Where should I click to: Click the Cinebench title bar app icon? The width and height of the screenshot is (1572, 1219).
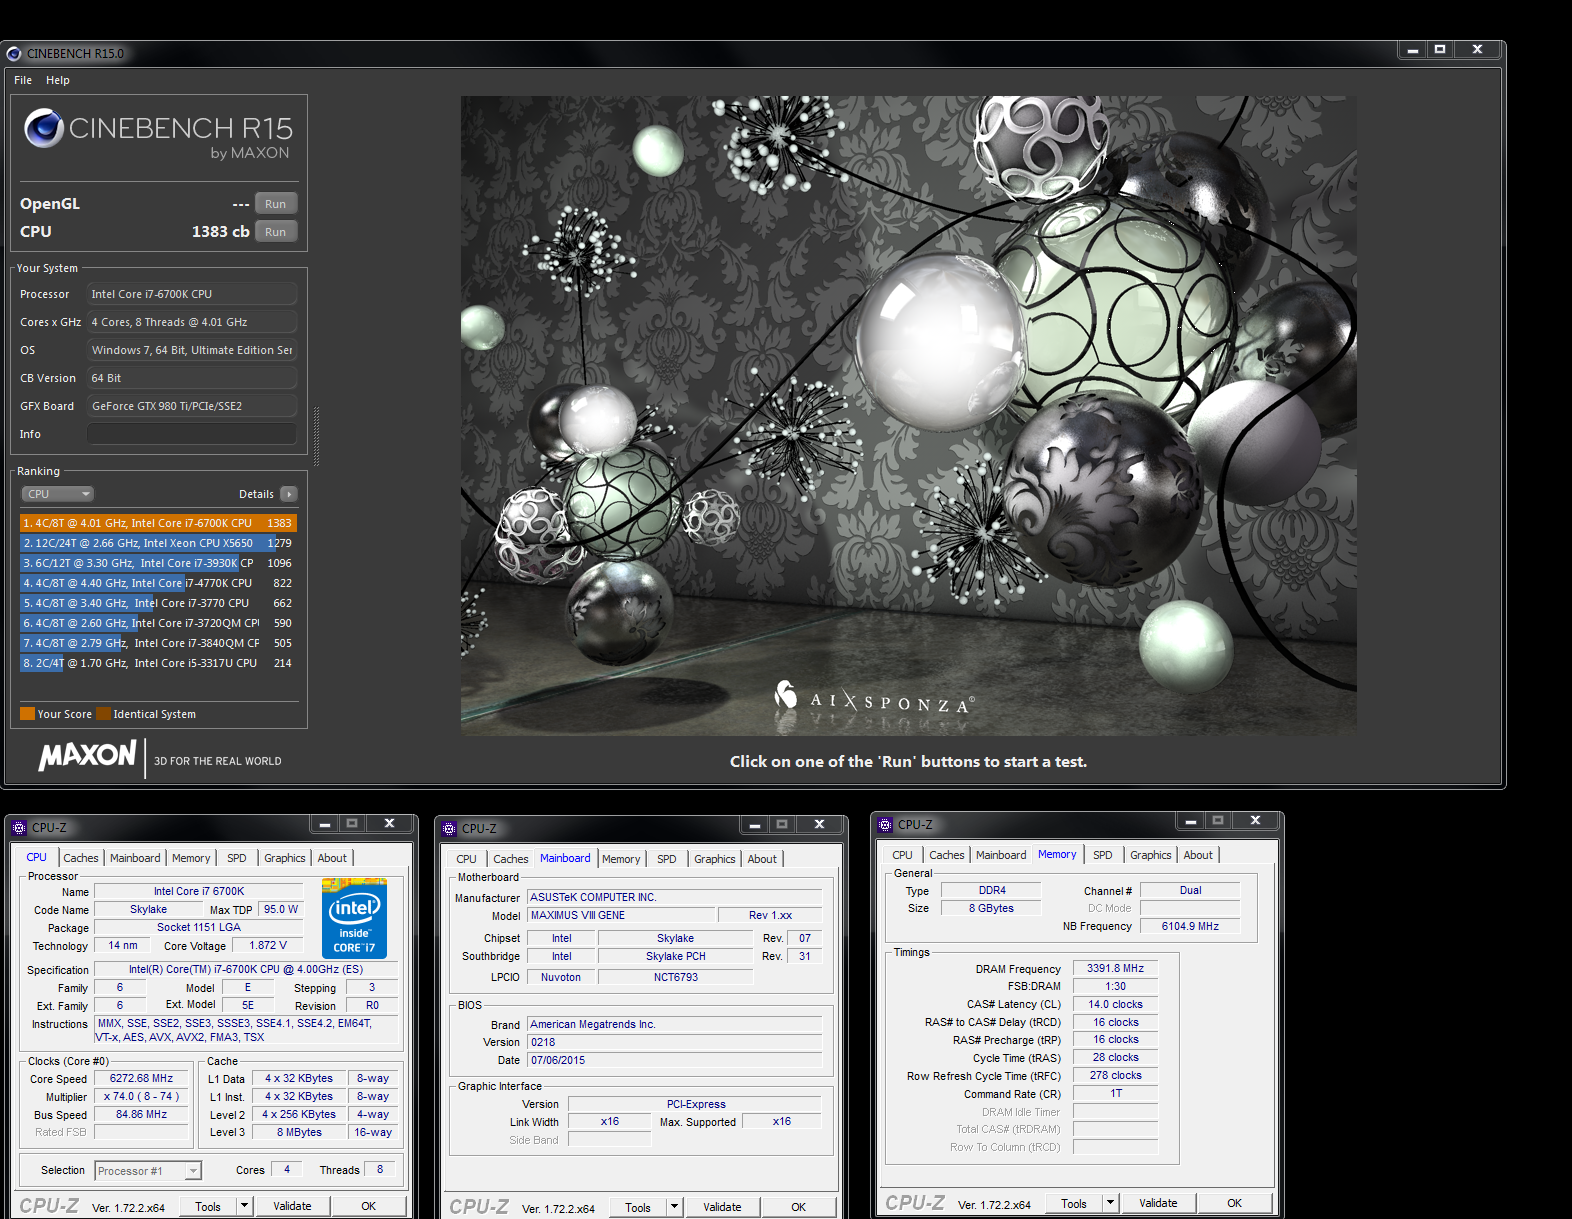pos(14,54)
